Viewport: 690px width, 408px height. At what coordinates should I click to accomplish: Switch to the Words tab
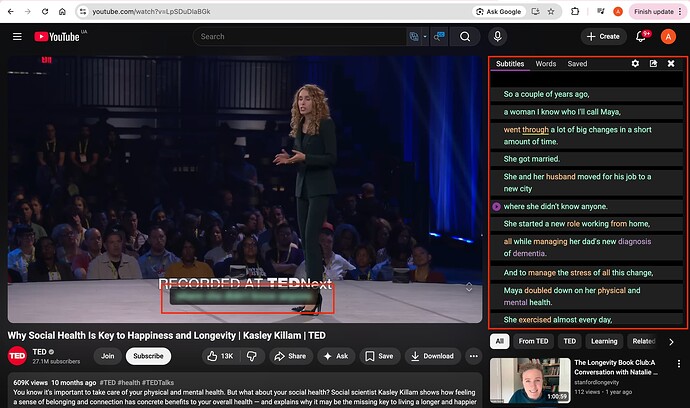click(x=545, y=64)
